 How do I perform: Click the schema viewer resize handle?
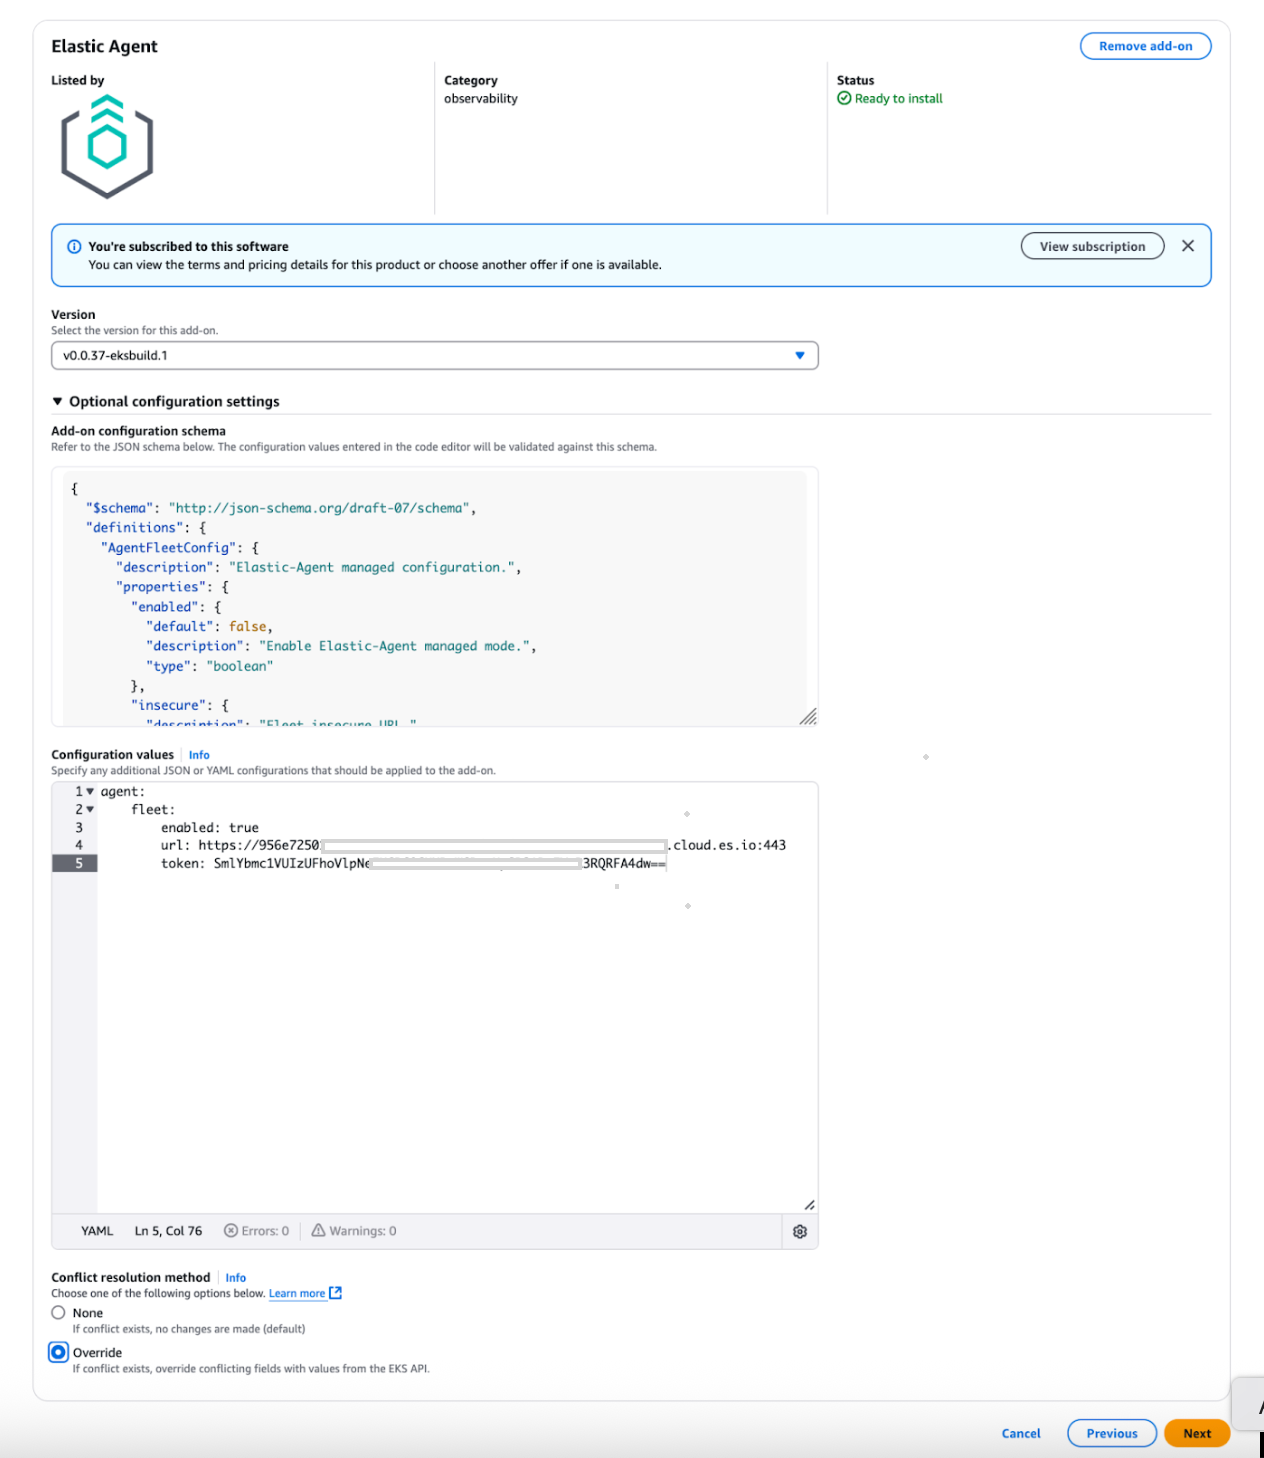click(808, 716)
